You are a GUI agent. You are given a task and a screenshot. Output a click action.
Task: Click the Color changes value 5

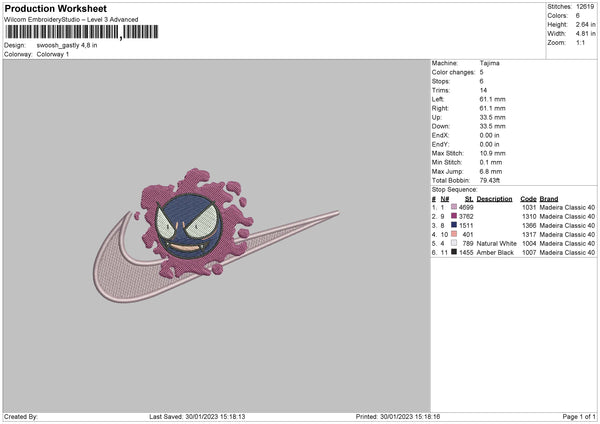coord(481,72)
